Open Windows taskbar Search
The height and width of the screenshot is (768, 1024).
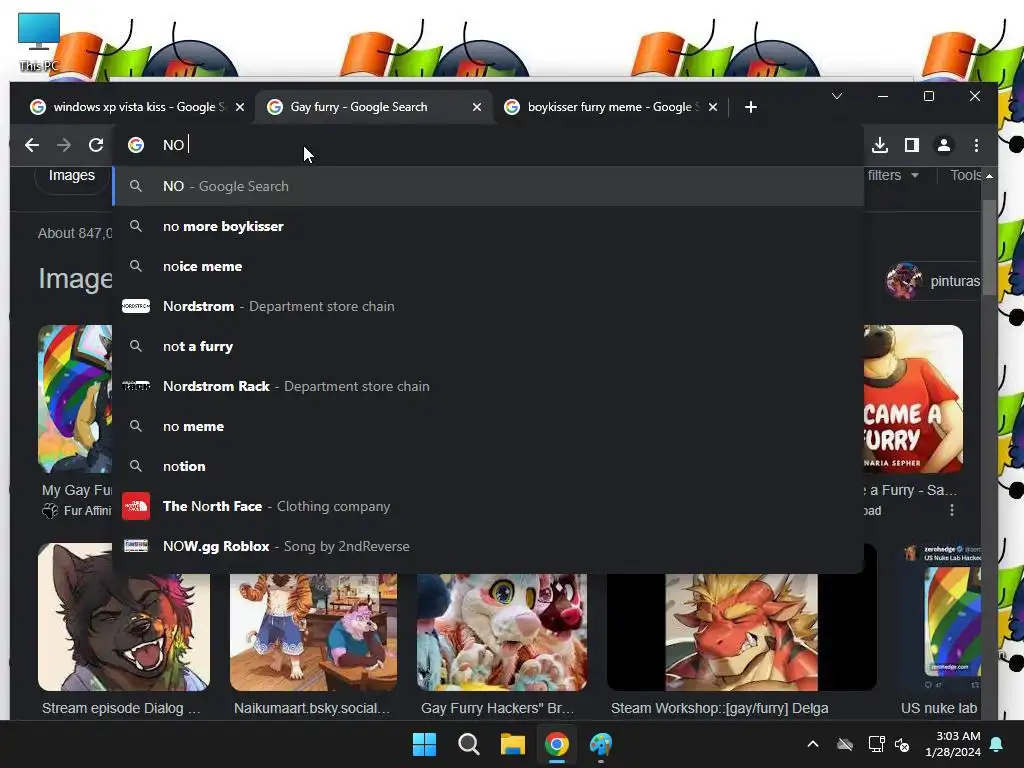tap(469, 744)
